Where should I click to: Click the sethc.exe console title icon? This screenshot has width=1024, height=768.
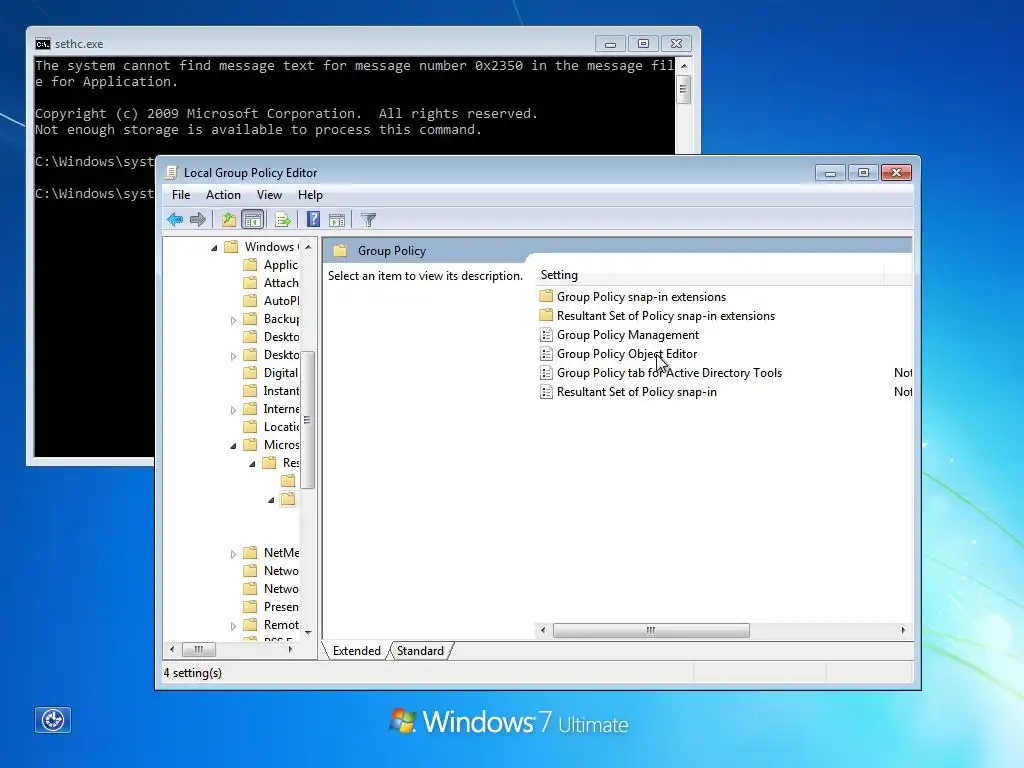tap(42, 44)
